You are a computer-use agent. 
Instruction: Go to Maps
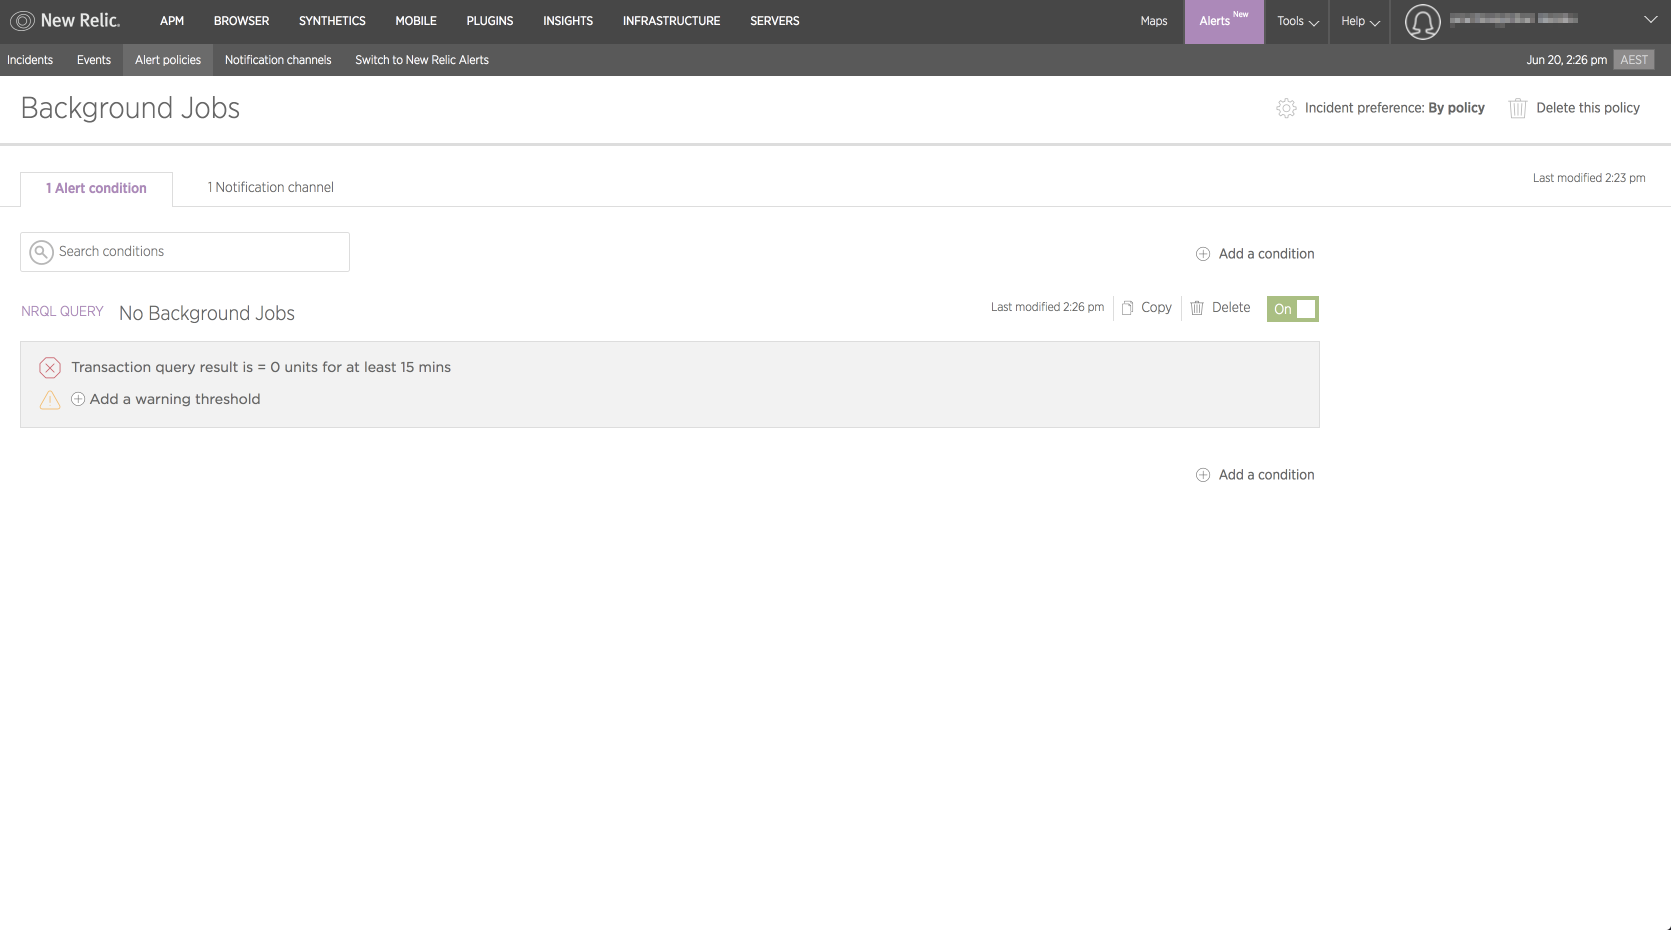click(x=1154, y=21)
